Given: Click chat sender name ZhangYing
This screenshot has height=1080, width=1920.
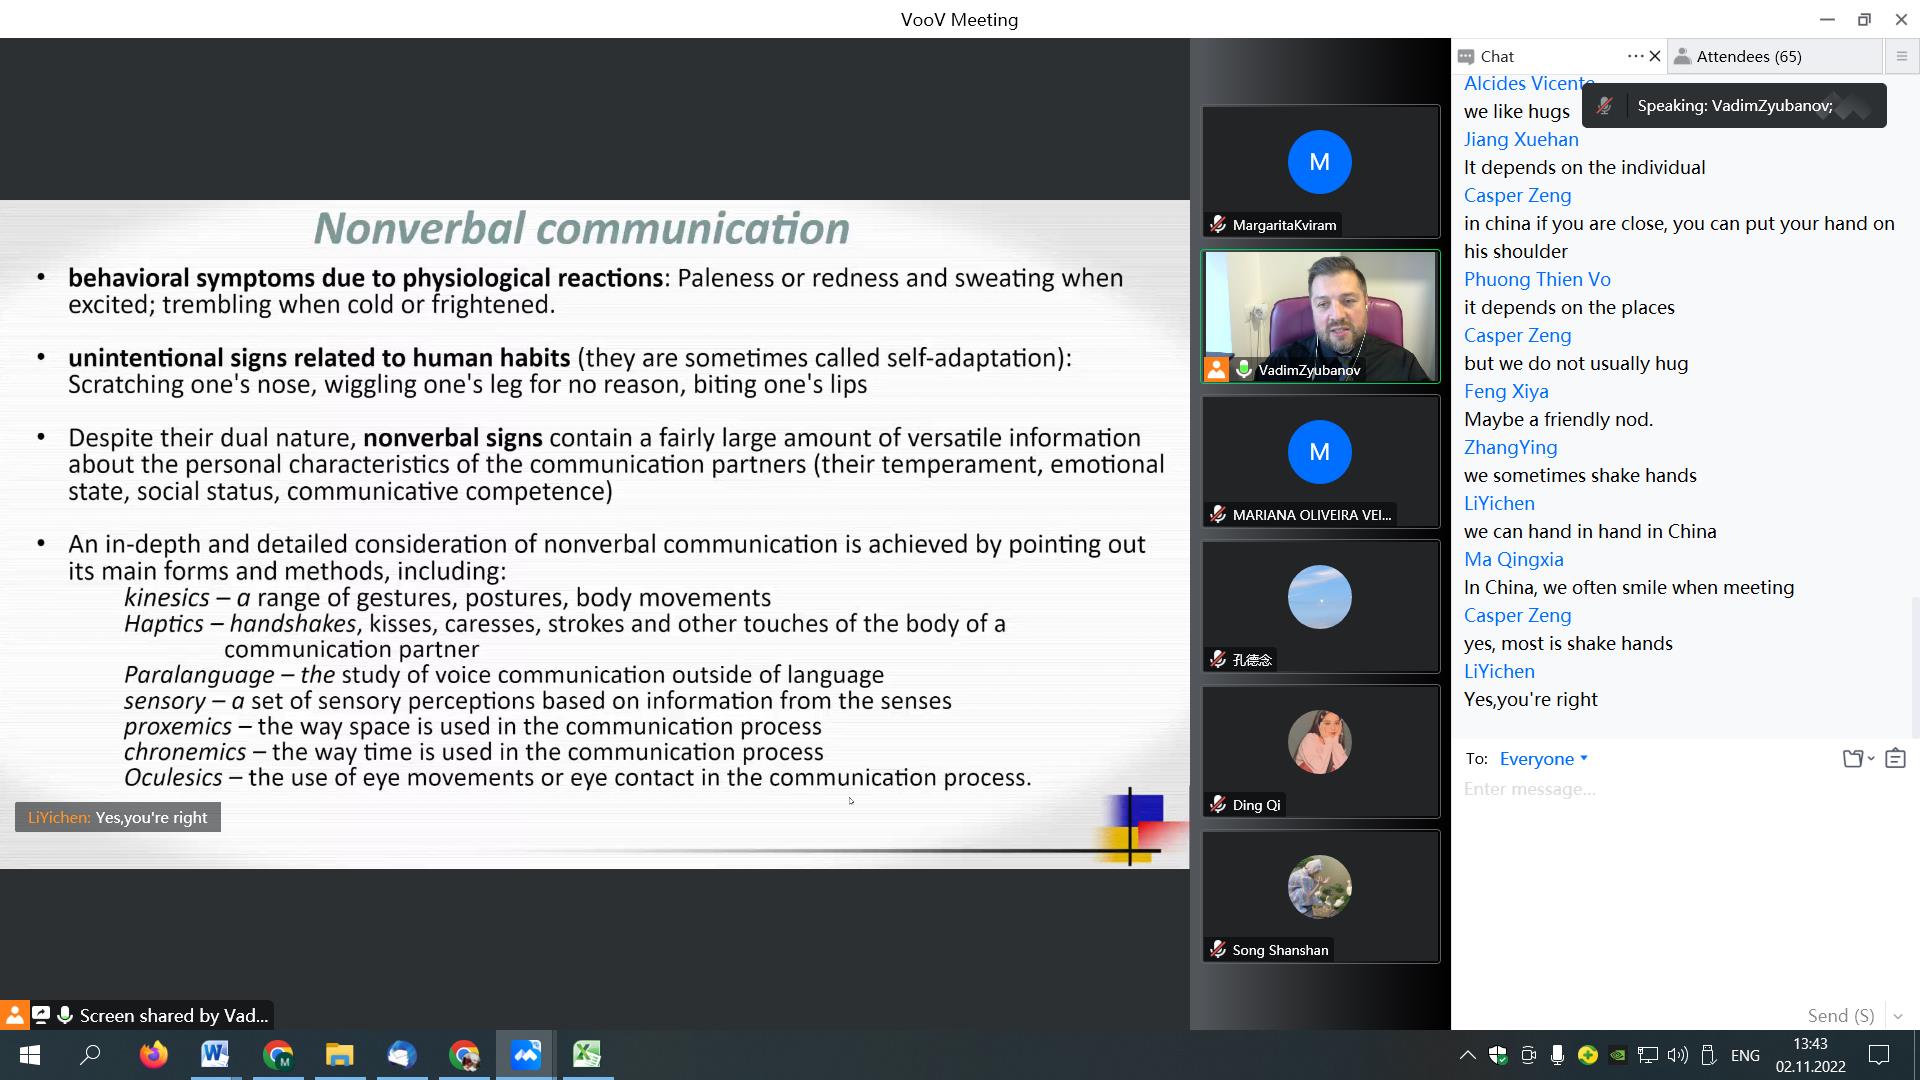Looking at the screenshot, I should [x=1510, y=448].
